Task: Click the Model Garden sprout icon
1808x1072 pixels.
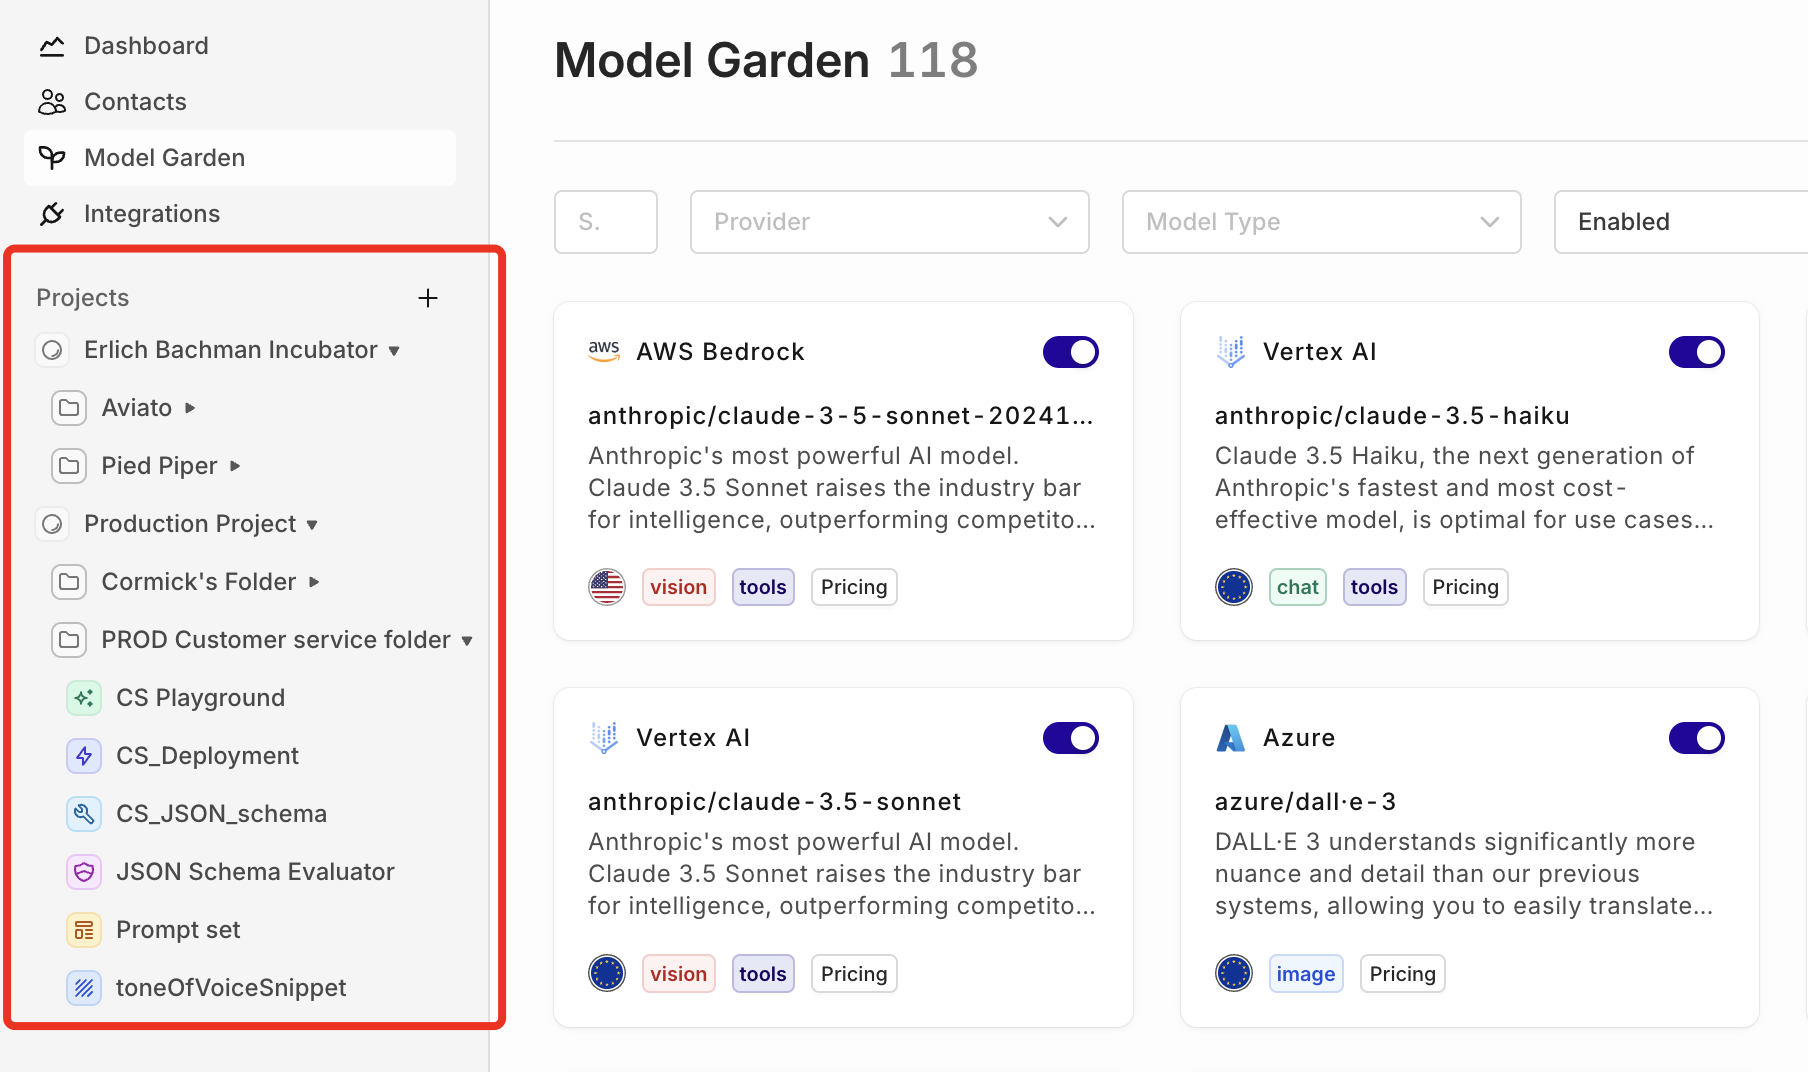Action: pos(52,158)
